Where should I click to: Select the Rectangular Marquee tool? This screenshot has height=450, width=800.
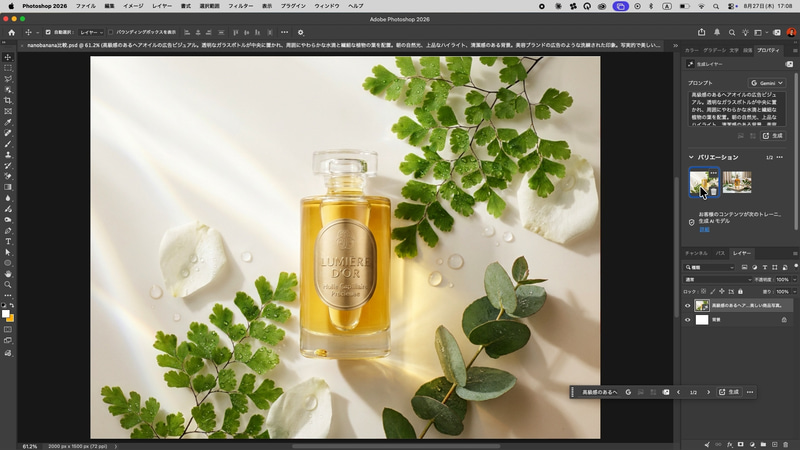(x=8, y=68)
